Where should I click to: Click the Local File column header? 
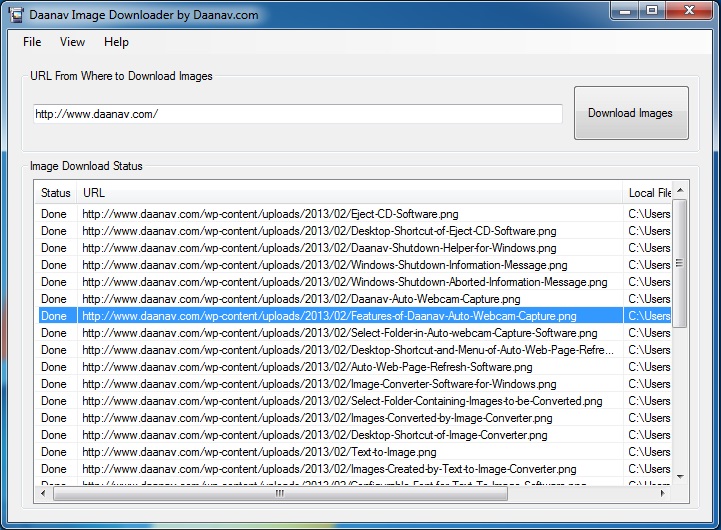(647, 193)
